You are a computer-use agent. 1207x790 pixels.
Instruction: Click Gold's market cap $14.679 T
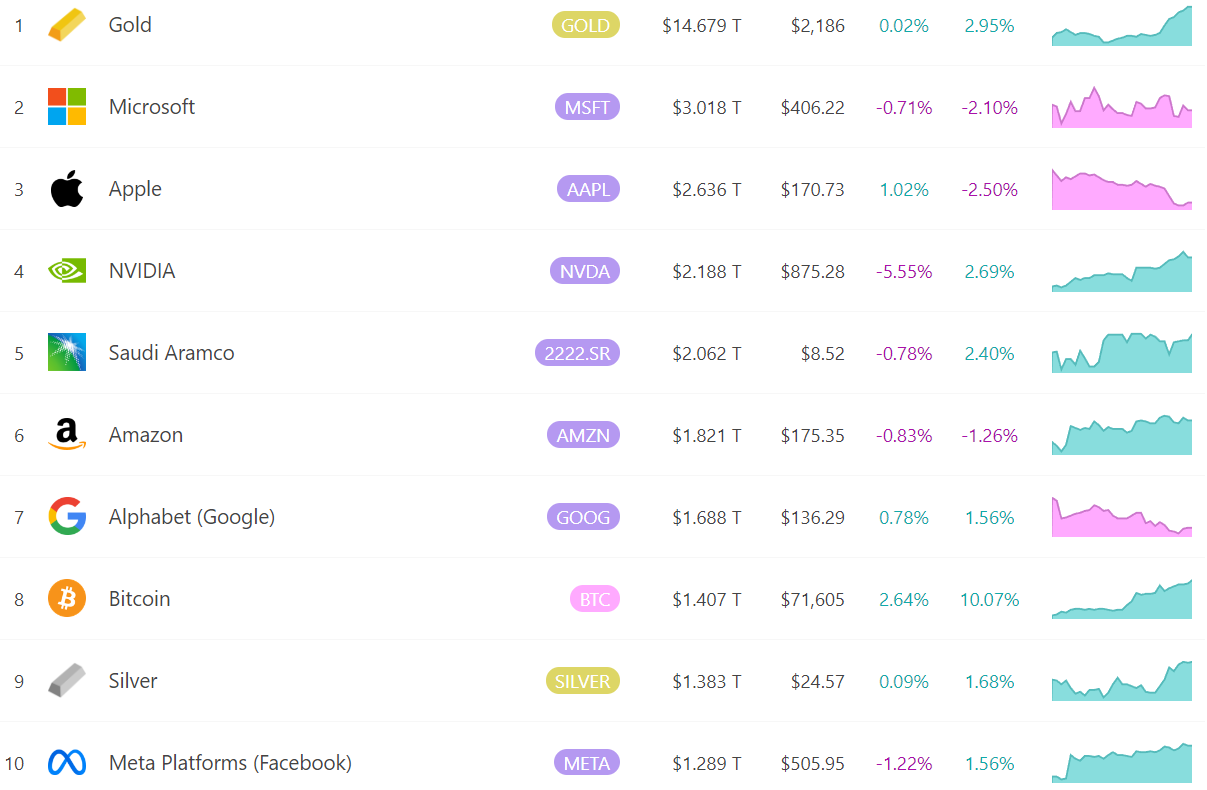[x=702, y=26]
